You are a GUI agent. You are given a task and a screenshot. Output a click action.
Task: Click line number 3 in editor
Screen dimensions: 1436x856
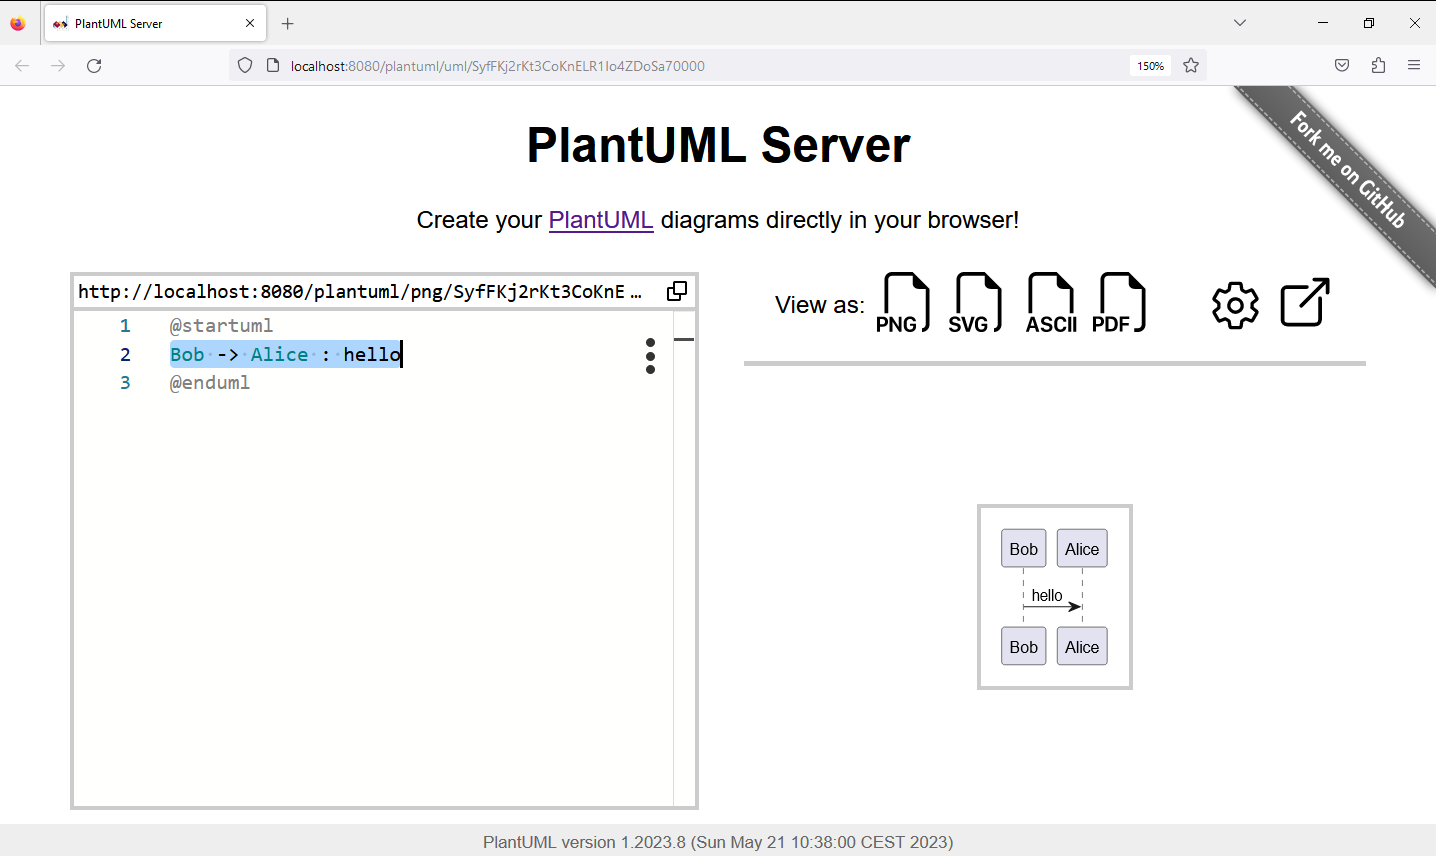click(x=125, y=383)
